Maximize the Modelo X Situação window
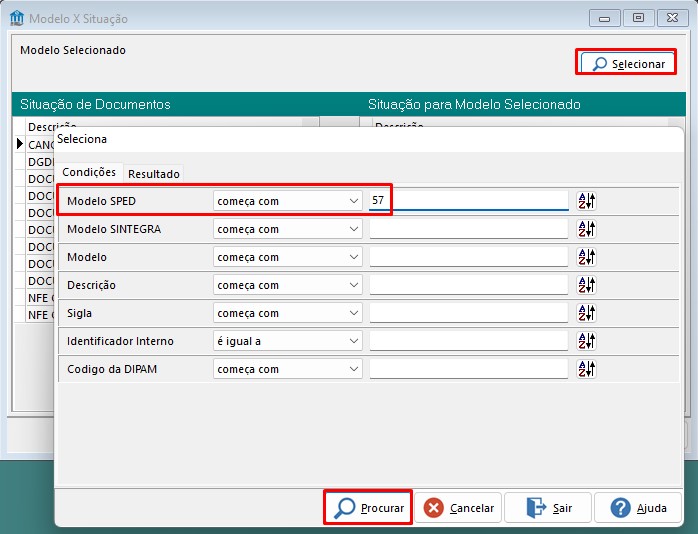This screenshot has height=534, width=698. 638,18
